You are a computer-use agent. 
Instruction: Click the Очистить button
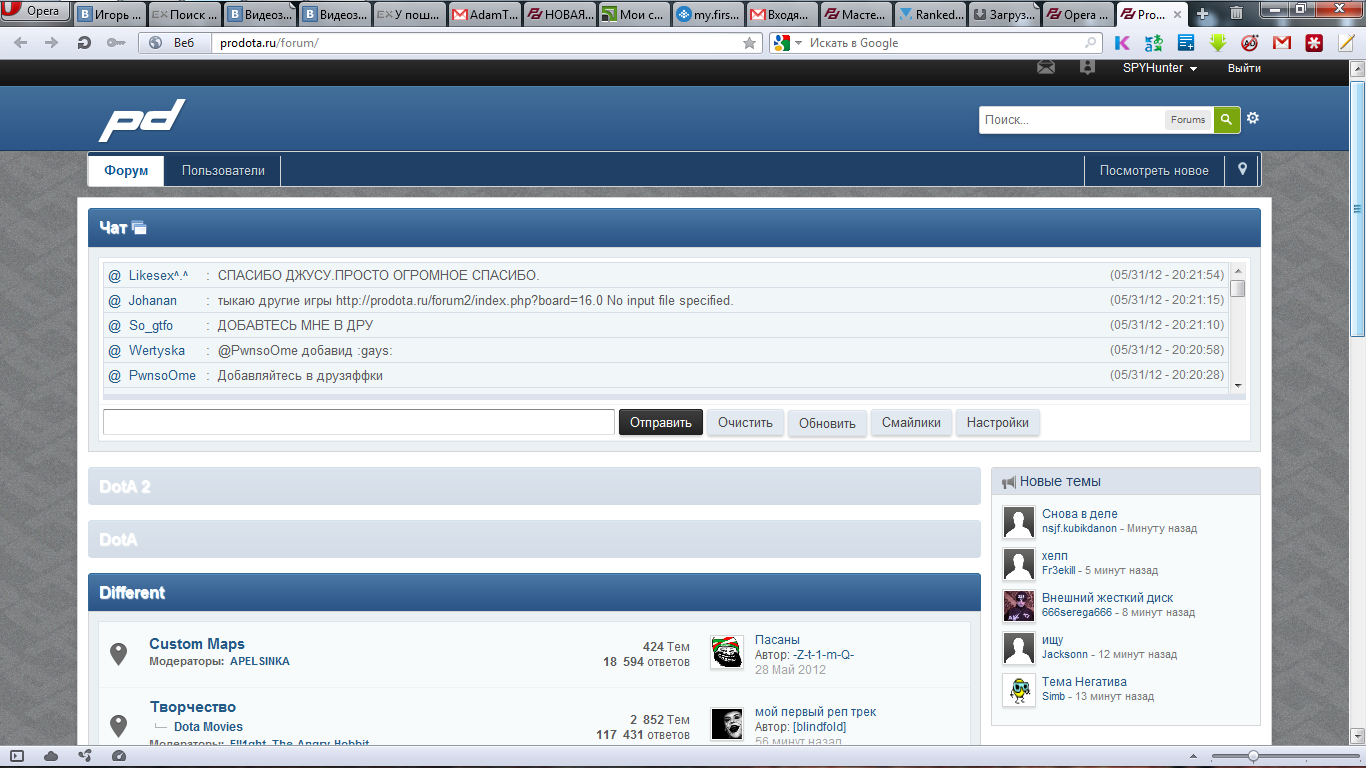pyautogui.click(x=745, y=422)
